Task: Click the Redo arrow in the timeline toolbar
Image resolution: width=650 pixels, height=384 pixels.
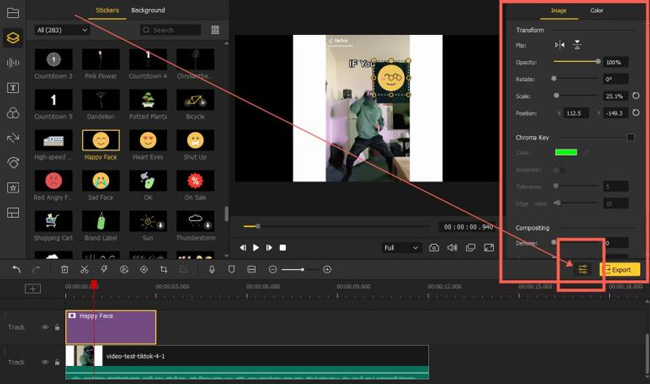Action: [36, 270]
